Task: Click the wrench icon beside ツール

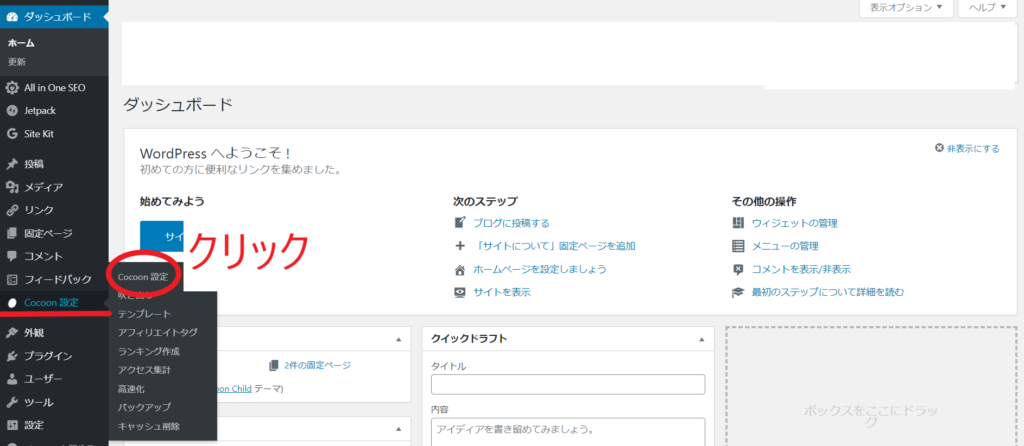Action: point(11,402)
